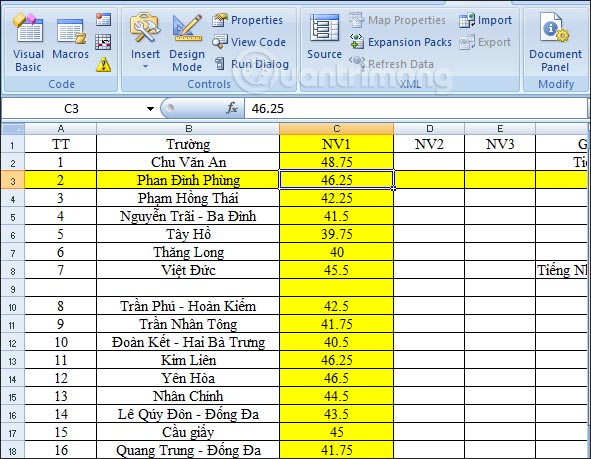Select yellow cell containing 48.75
Image resolution: width=591 pixels, height=459 pixels.
[337, 162]
